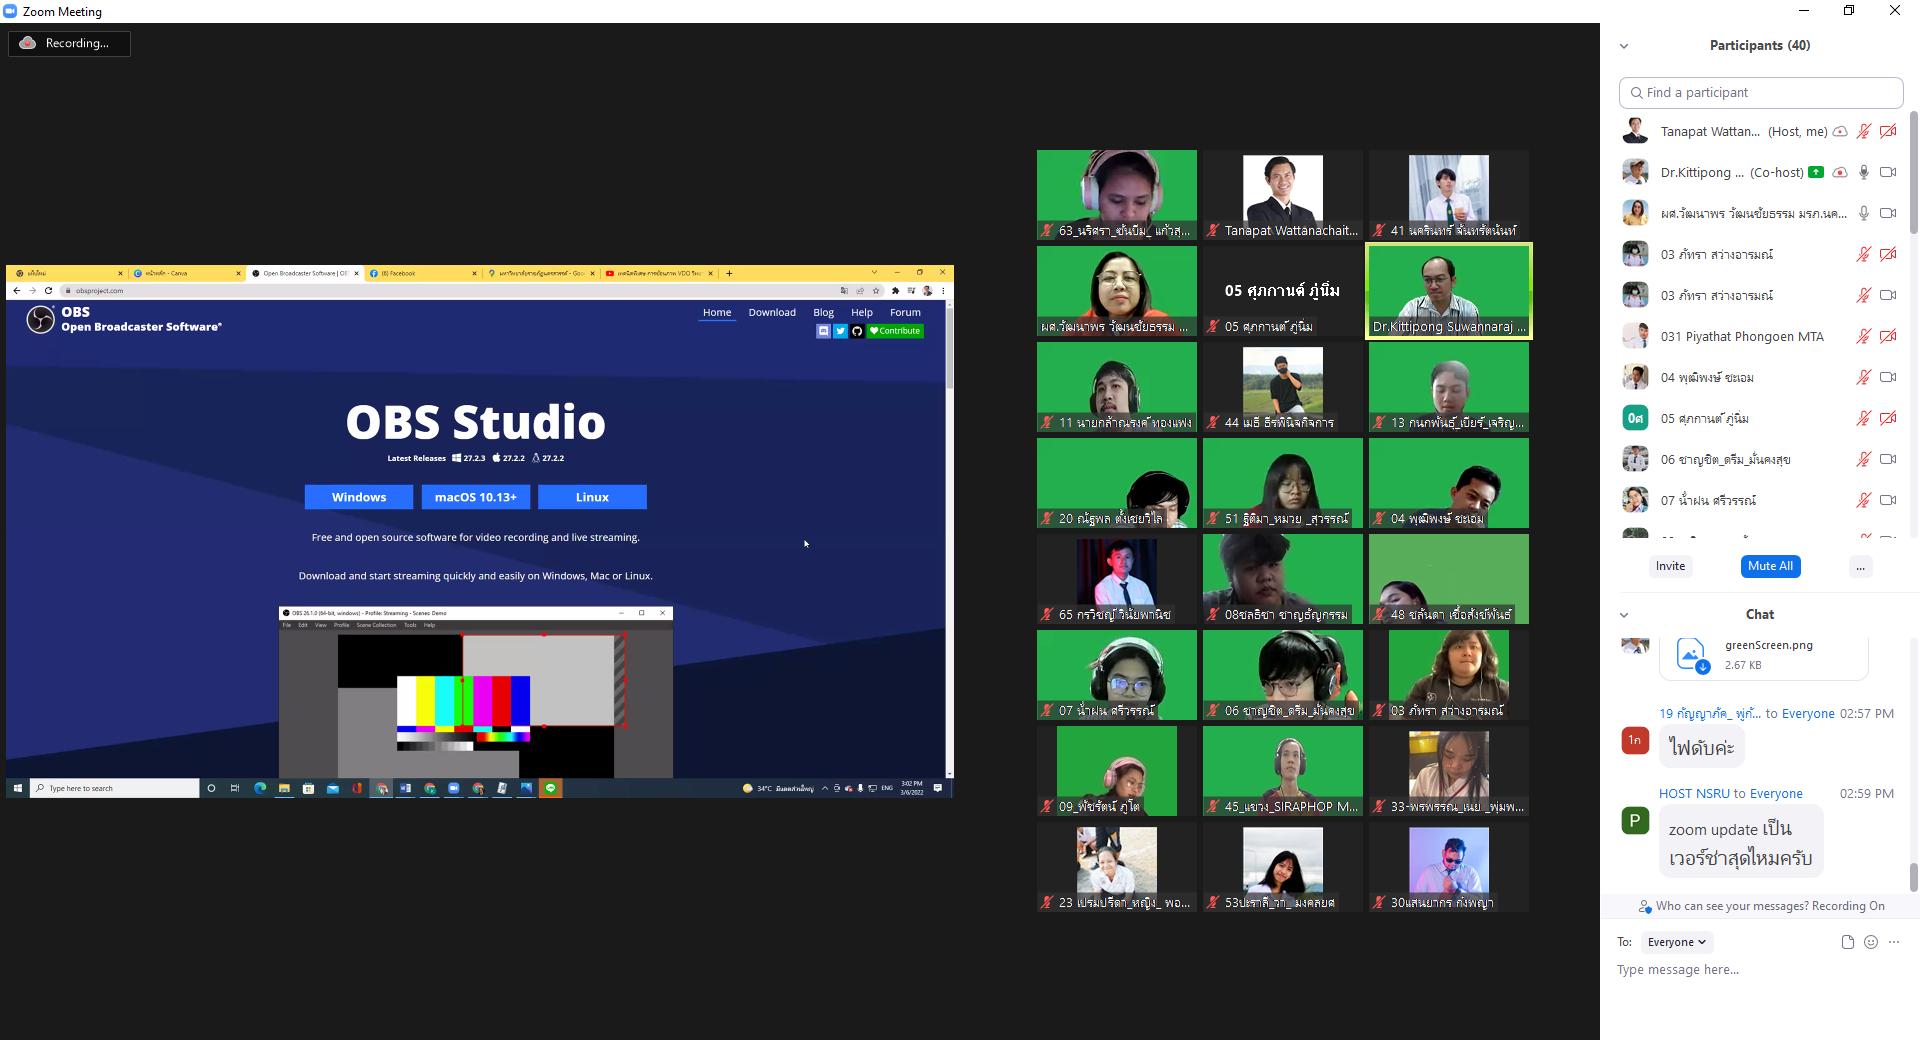Click the reload button in shared browser

click(x=48, y=290)
